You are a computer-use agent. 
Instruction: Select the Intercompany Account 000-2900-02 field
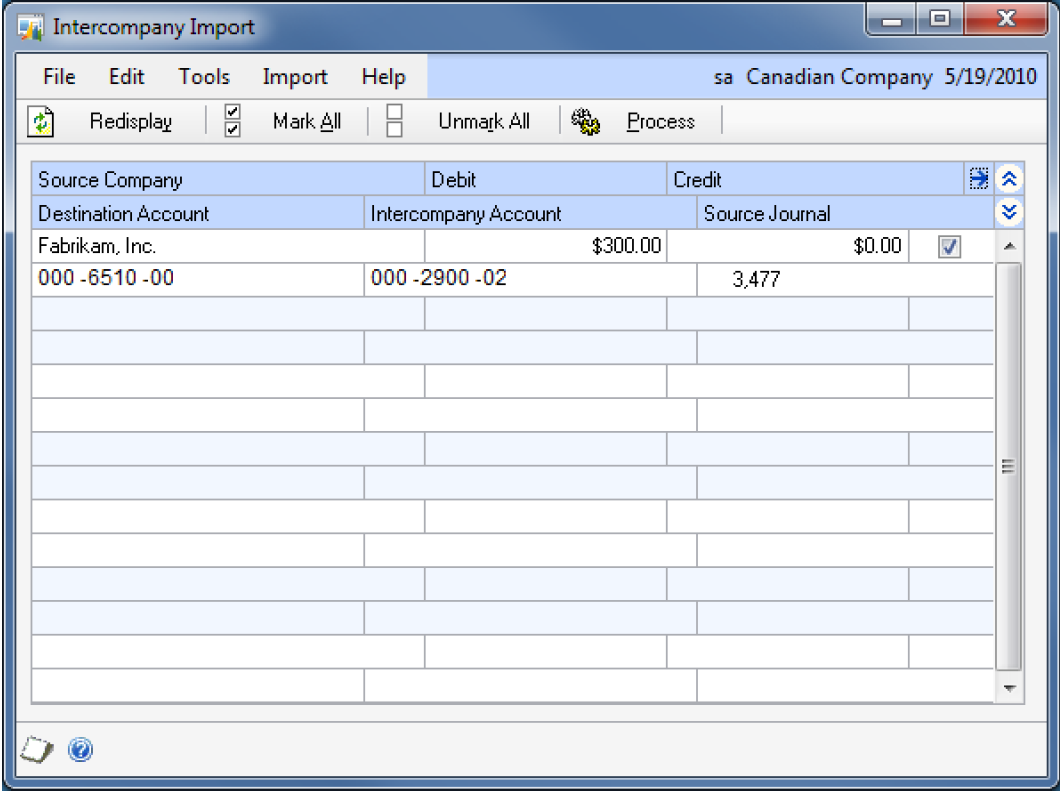pos(530,279)
